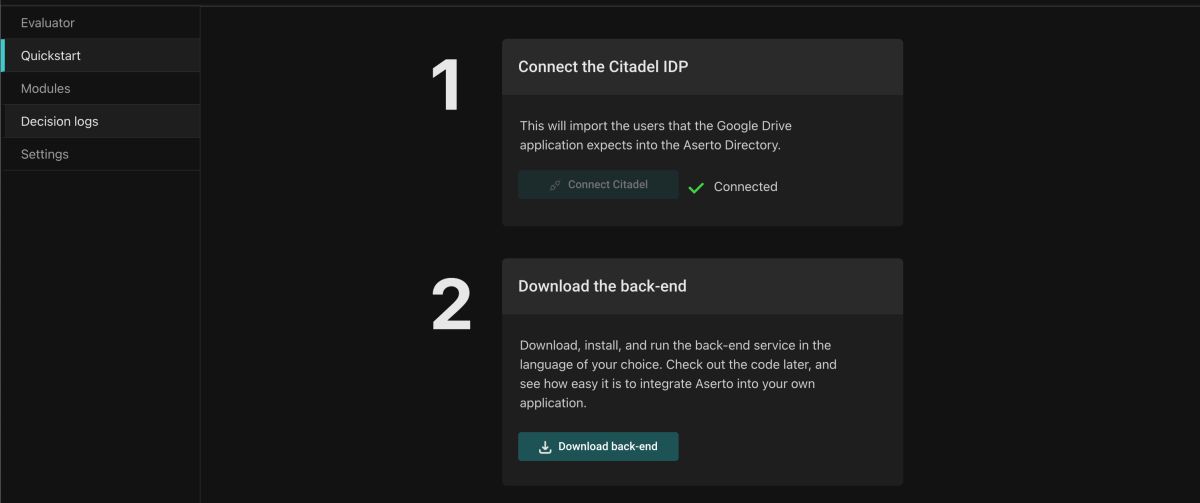Viewport: 1200px width, 503px height.
Task: Click the Connect Citadel button
Action: click(x=598, y=185)
